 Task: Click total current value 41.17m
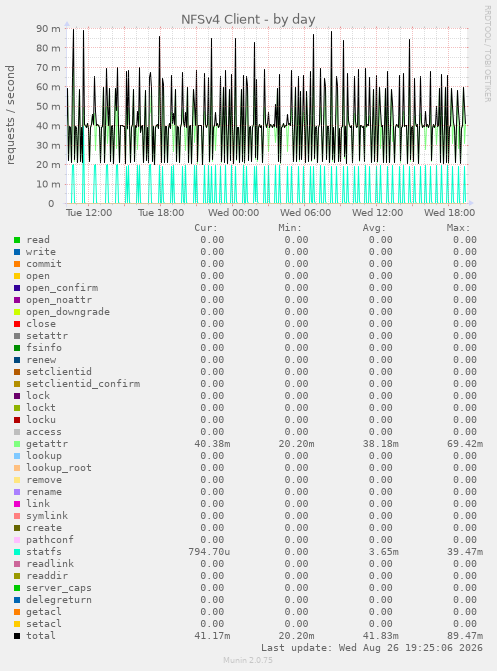tap(212, 636)
